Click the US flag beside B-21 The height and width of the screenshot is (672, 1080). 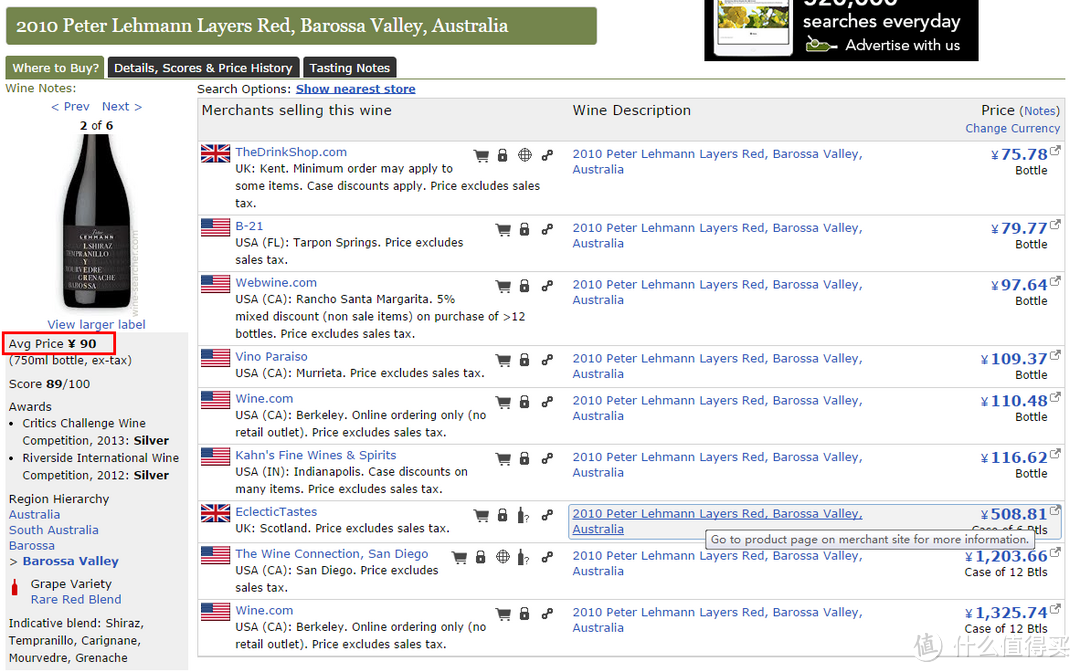click(x=216, y=227)
